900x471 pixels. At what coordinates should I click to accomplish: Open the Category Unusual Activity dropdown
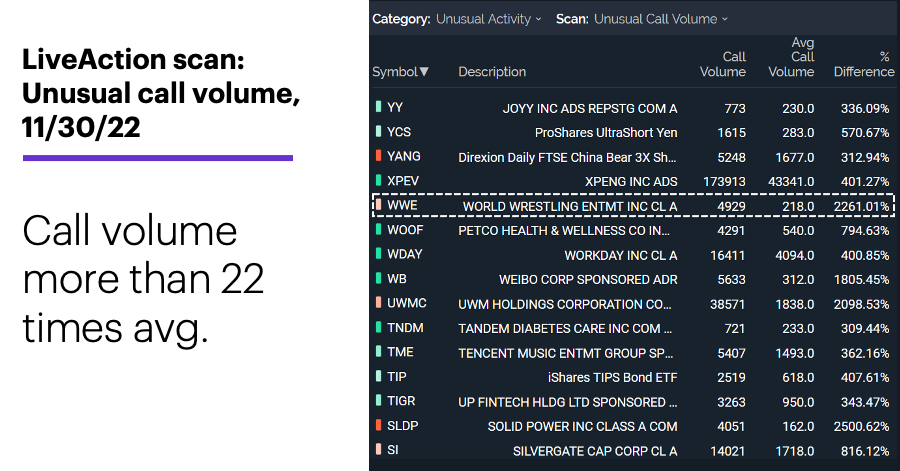pos(488,19)
